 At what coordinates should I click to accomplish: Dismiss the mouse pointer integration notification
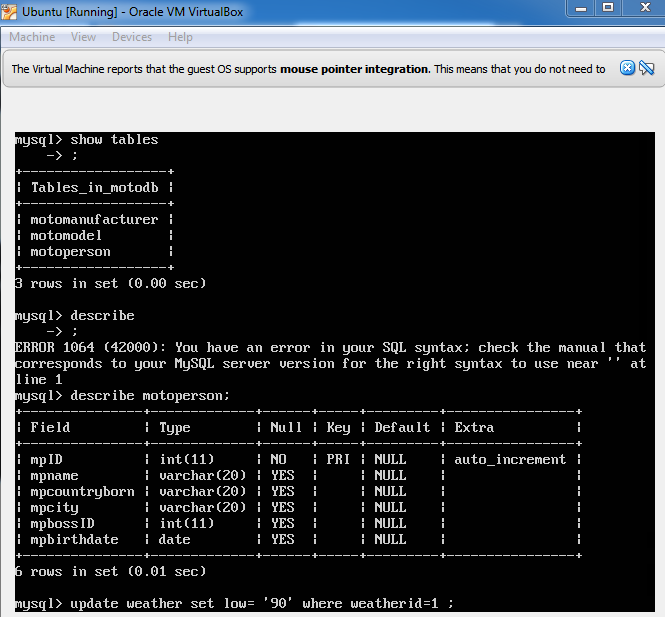coord(627,68)
